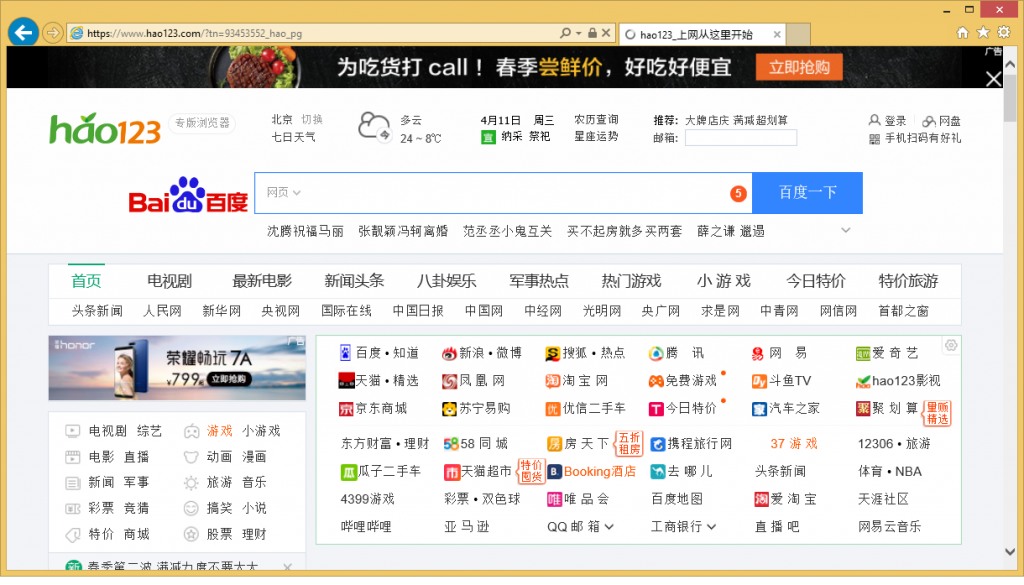The width and height of the screenshot is (1024, 585).
Task: Open the 网页 search type dropdown
Action: pyautogui.click(x=283, y=192)
